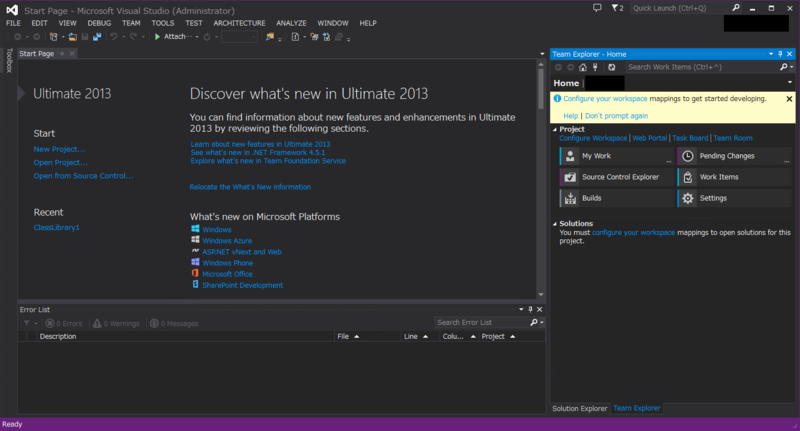The height and width of the screenshot is (431, 800).
Task: Click Visual Studio logo in title bar
Action: (x=12, y=10)
